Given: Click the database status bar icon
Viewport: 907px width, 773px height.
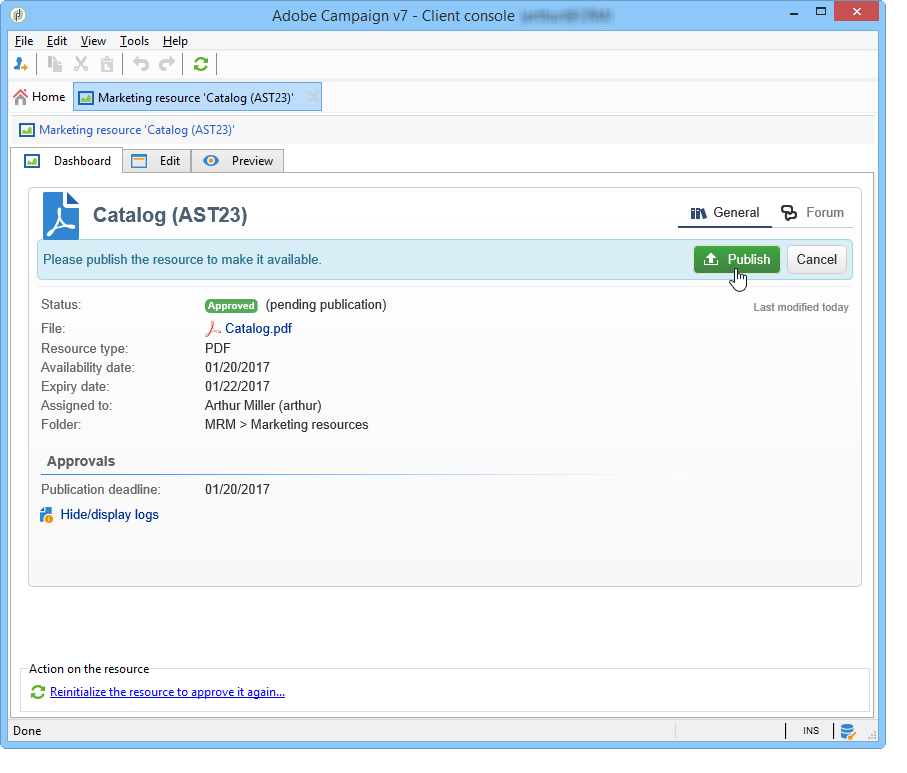Looking at the screenshot, I should pyautogui.click(x=847, y=731).
